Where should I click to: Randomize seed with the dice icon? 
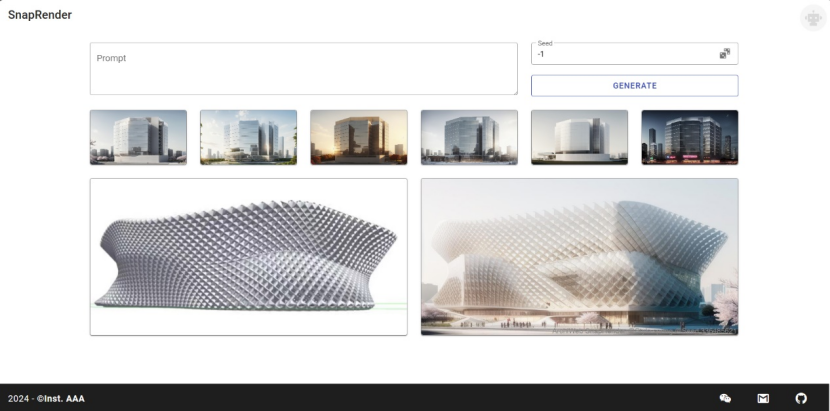724,54
